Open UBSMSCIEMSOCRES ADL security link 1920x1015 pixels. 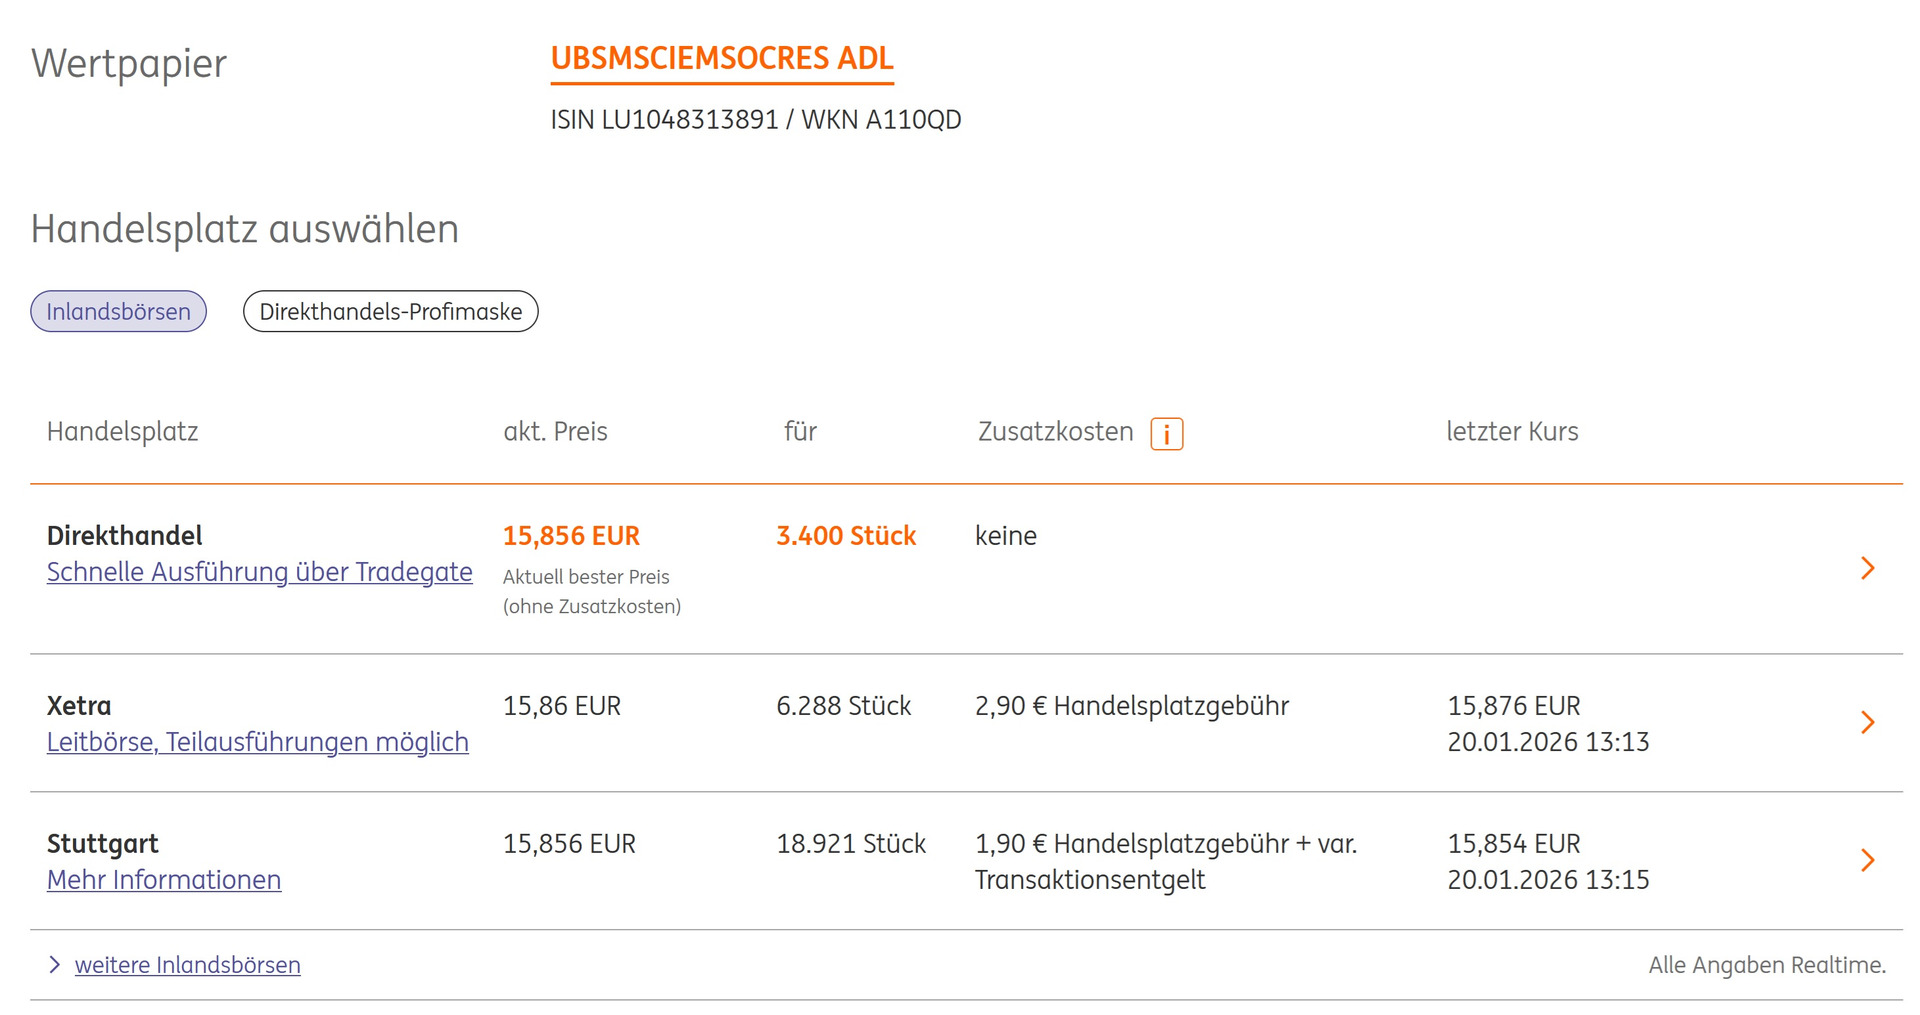tap(721, 59)
